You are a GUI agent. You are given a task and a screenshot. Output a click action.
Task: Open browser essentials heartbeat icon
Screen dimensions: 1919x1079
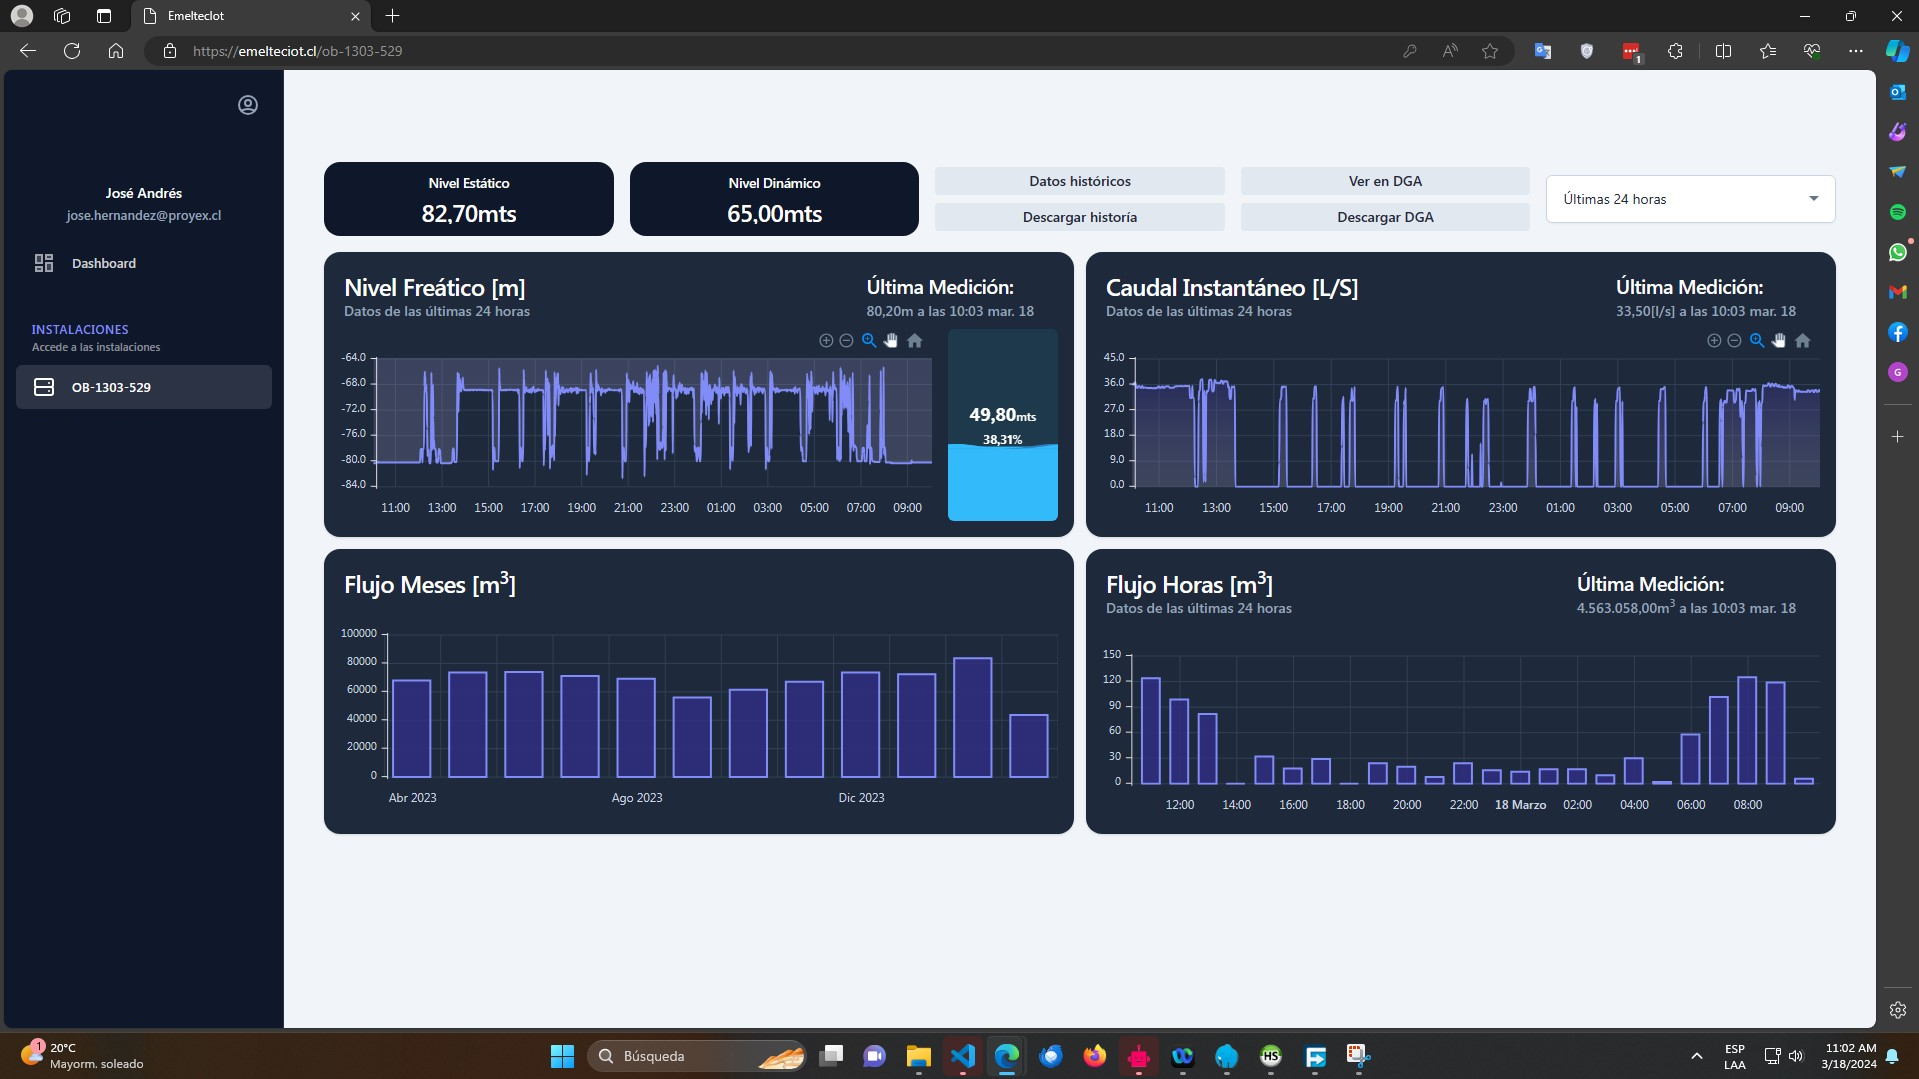(1812, 51)
